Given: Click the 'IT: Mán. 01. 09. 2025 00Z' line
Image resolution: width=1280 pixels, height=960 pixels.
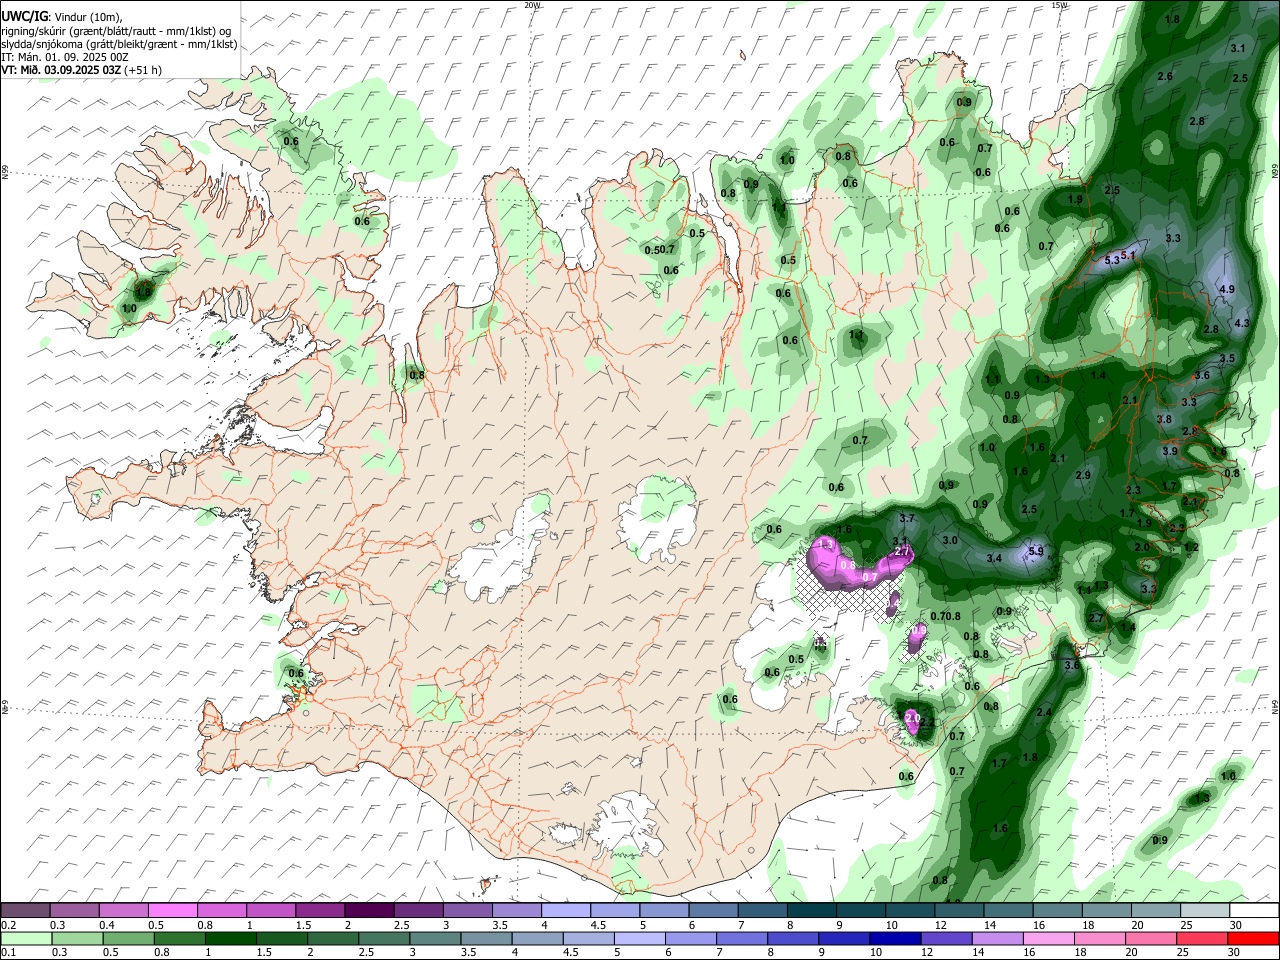Looking at the screenshot, I should tap(65, 57).
